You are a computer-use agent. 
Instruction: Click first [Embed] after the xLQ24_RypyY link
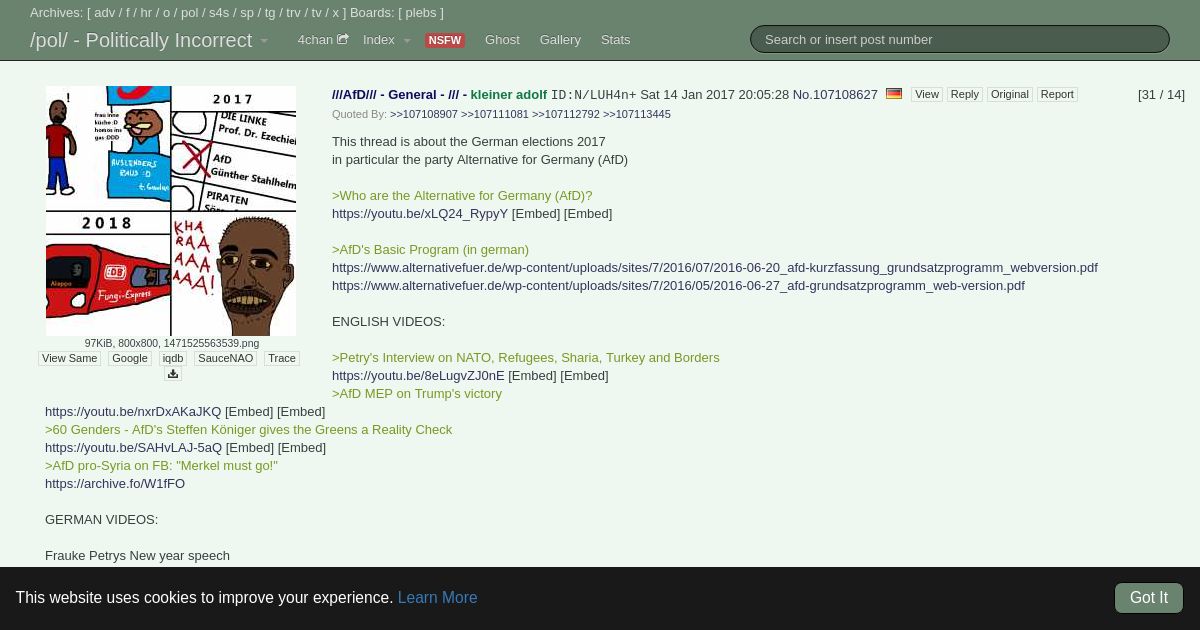point(535,214)
